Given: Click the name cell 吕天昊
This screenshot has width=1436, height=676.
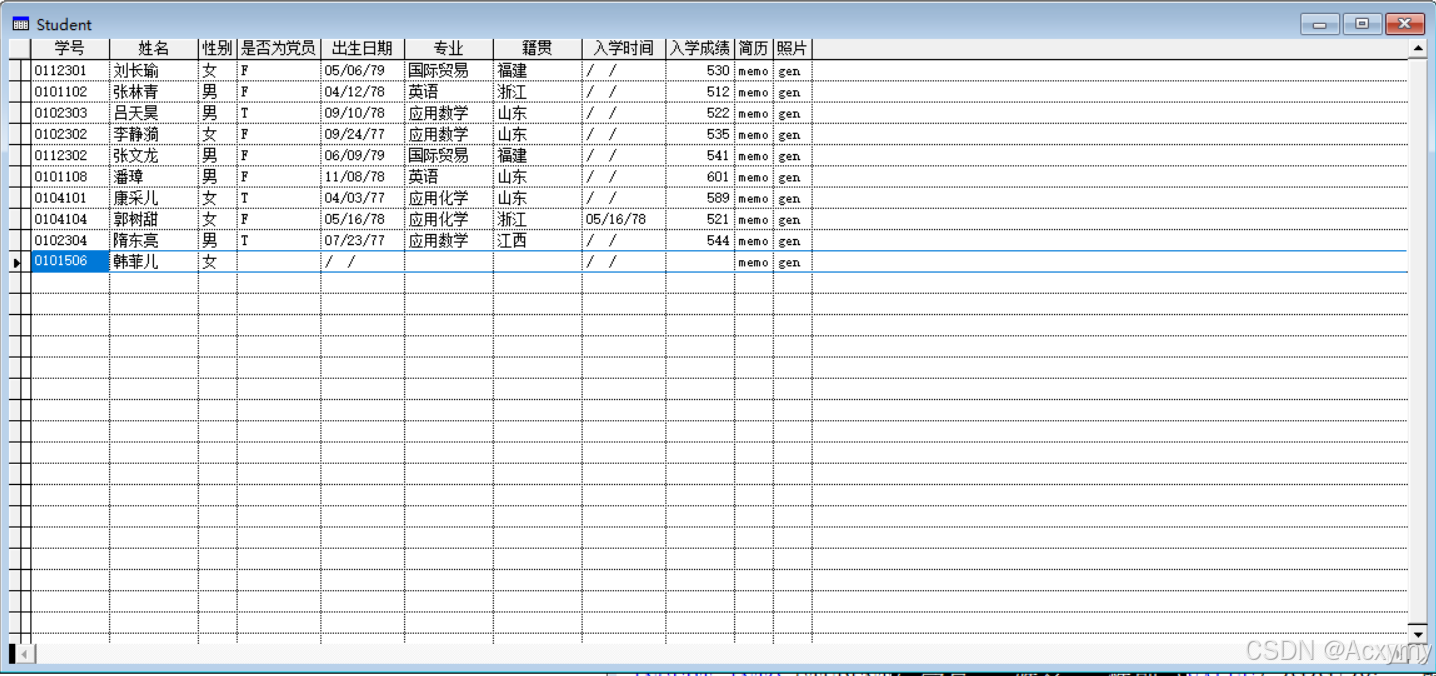Looking at the screenshot, I should pos(154,113).
